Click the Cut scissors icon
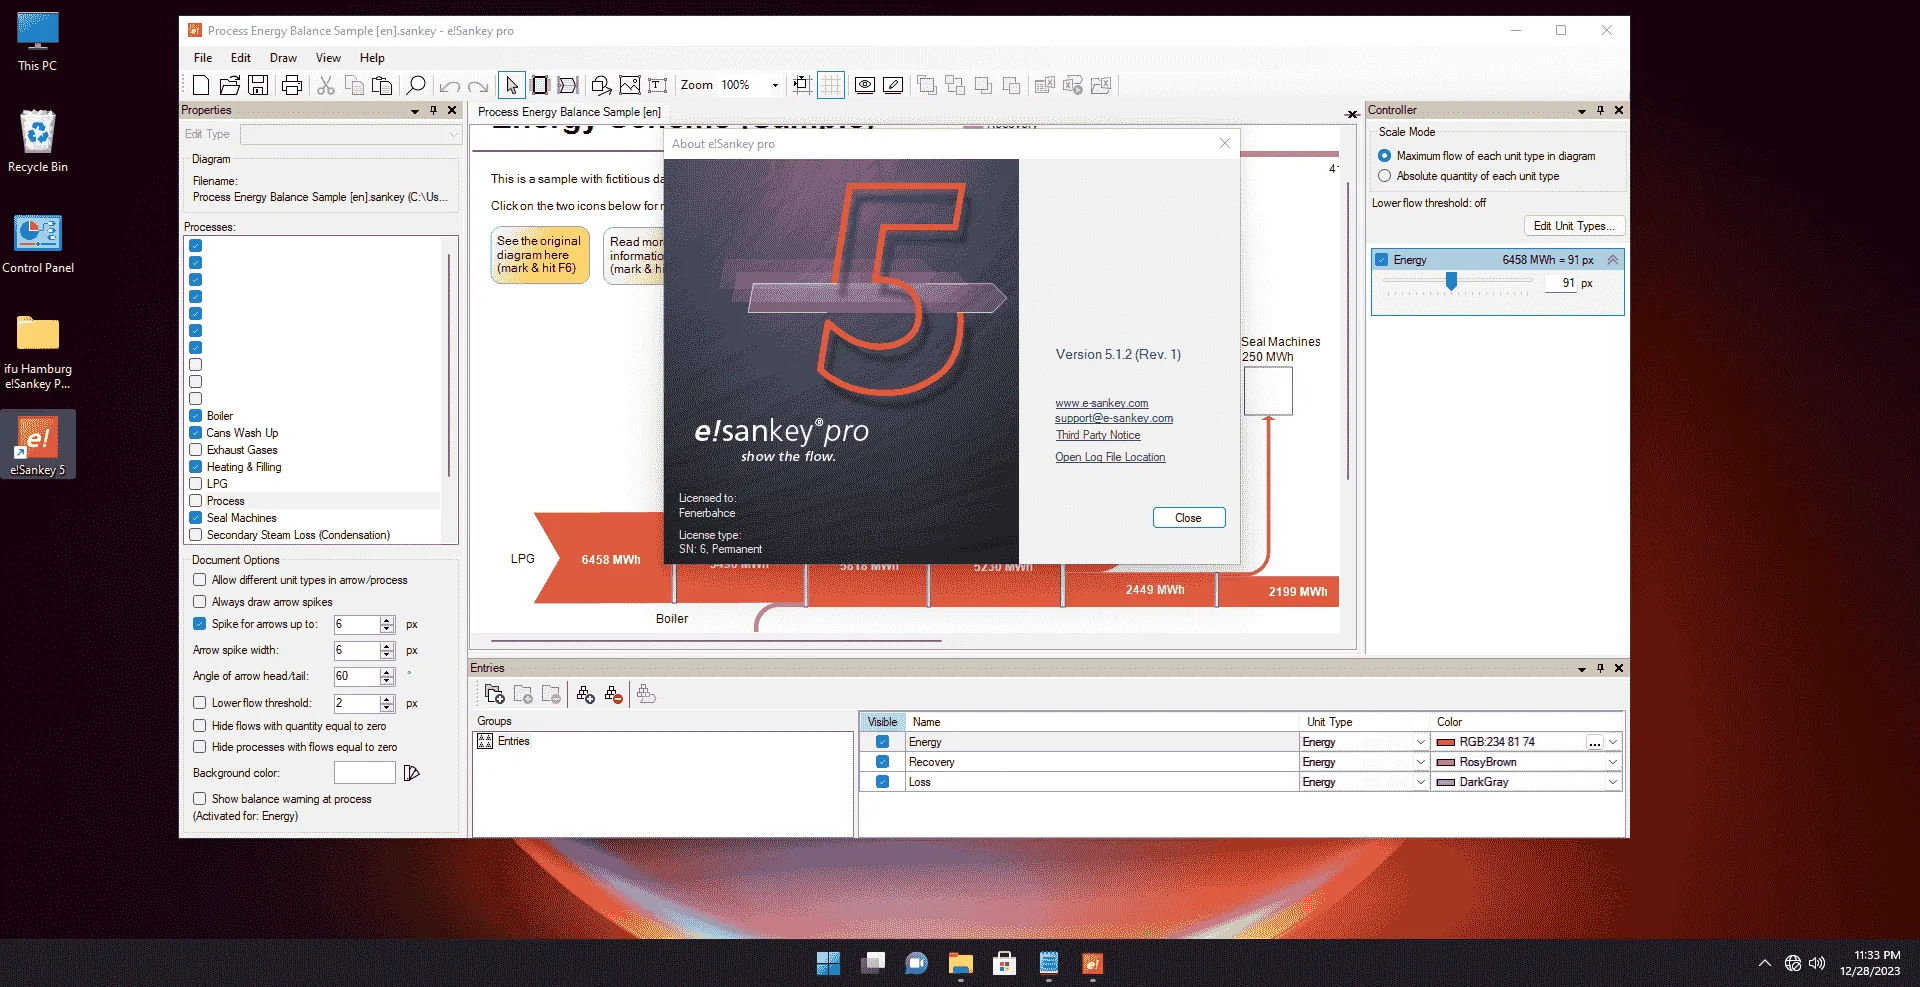Viewport: 1920px width, 987px height. point(326,85)
